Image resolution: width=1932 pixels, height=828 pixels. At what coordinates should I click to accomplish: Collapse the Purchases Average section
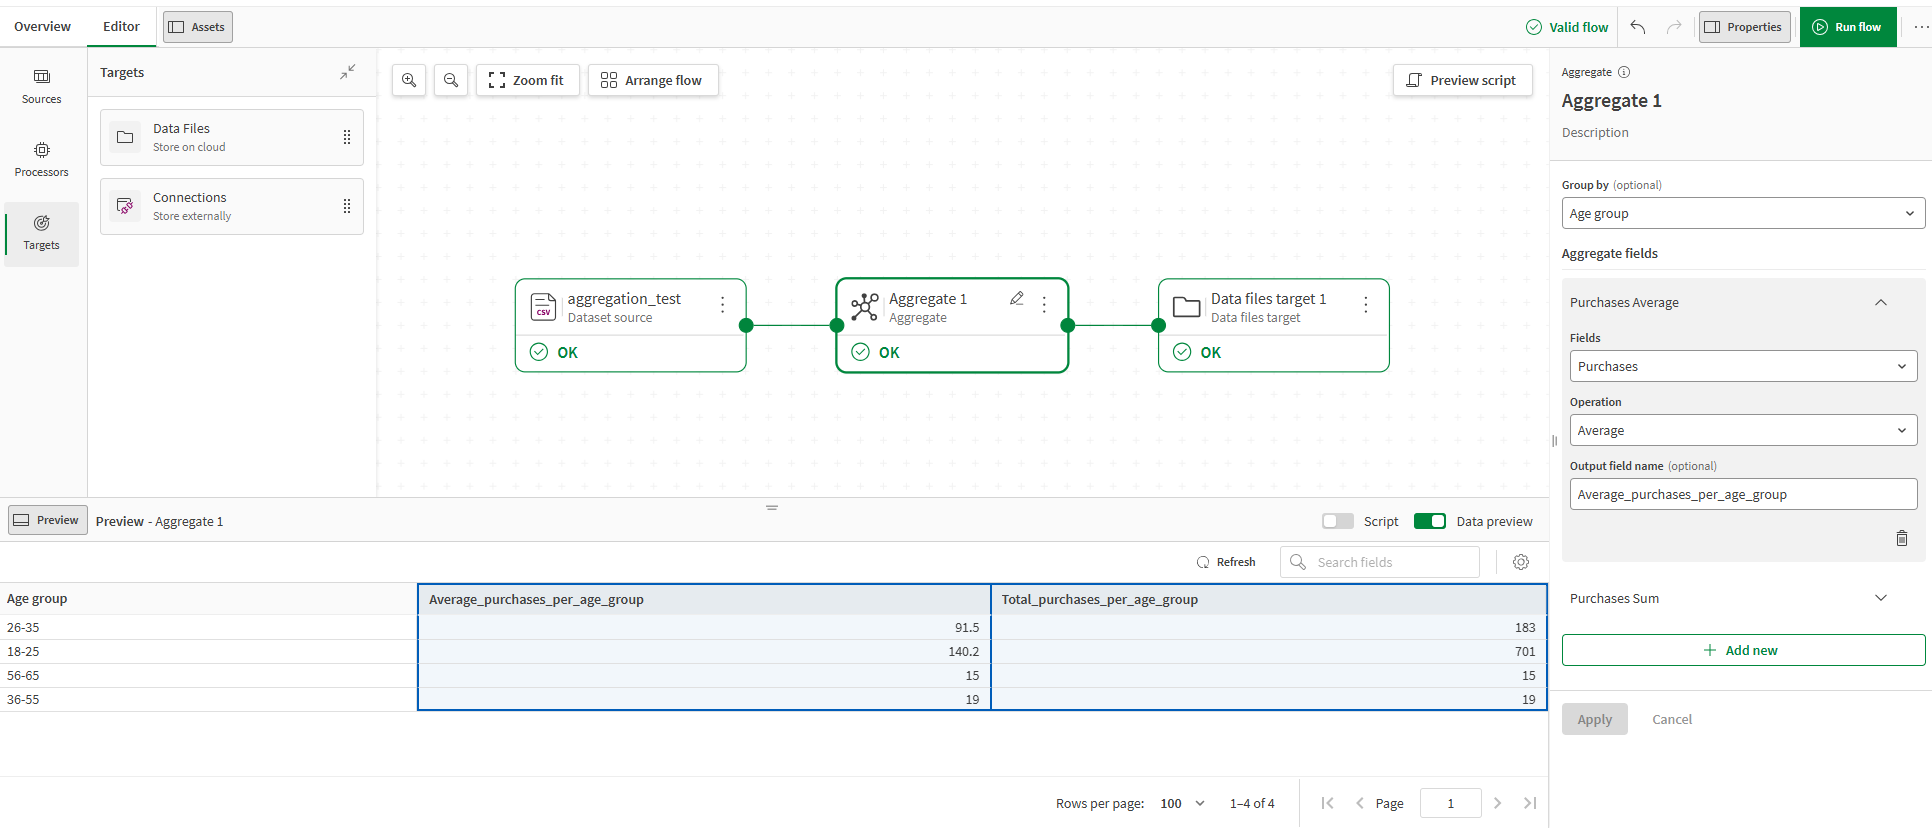[1881, 302]
